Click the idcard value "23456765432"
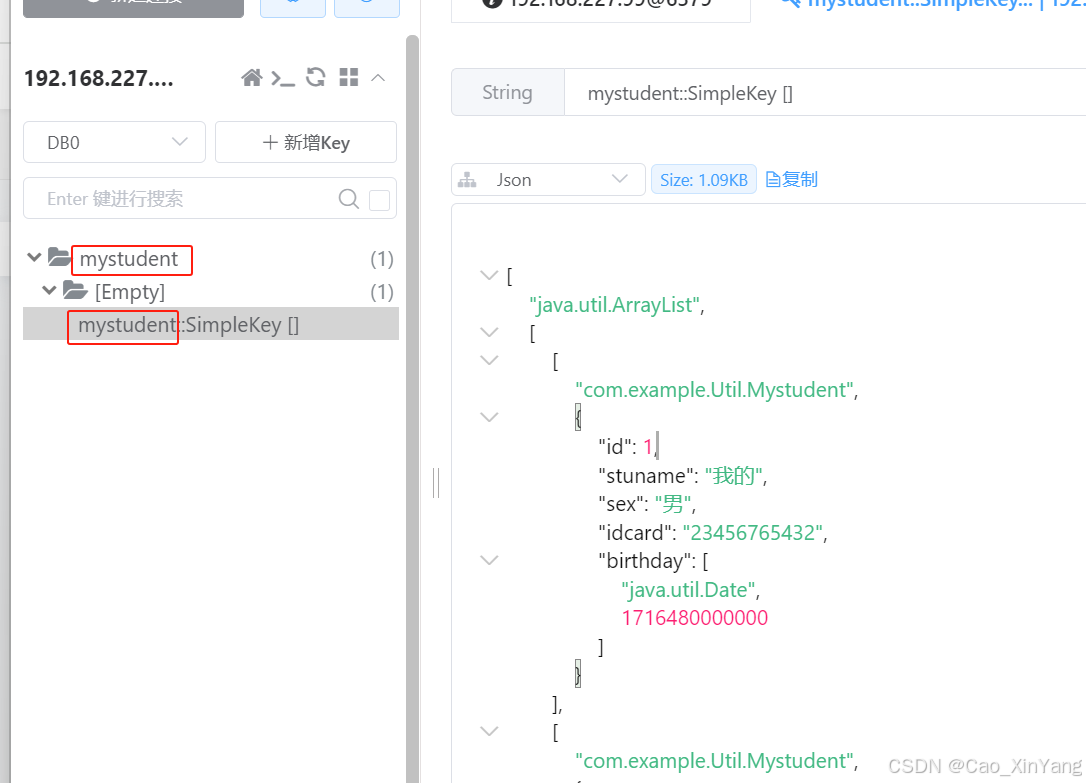The image size is (1086, 783). click(753, 532)
